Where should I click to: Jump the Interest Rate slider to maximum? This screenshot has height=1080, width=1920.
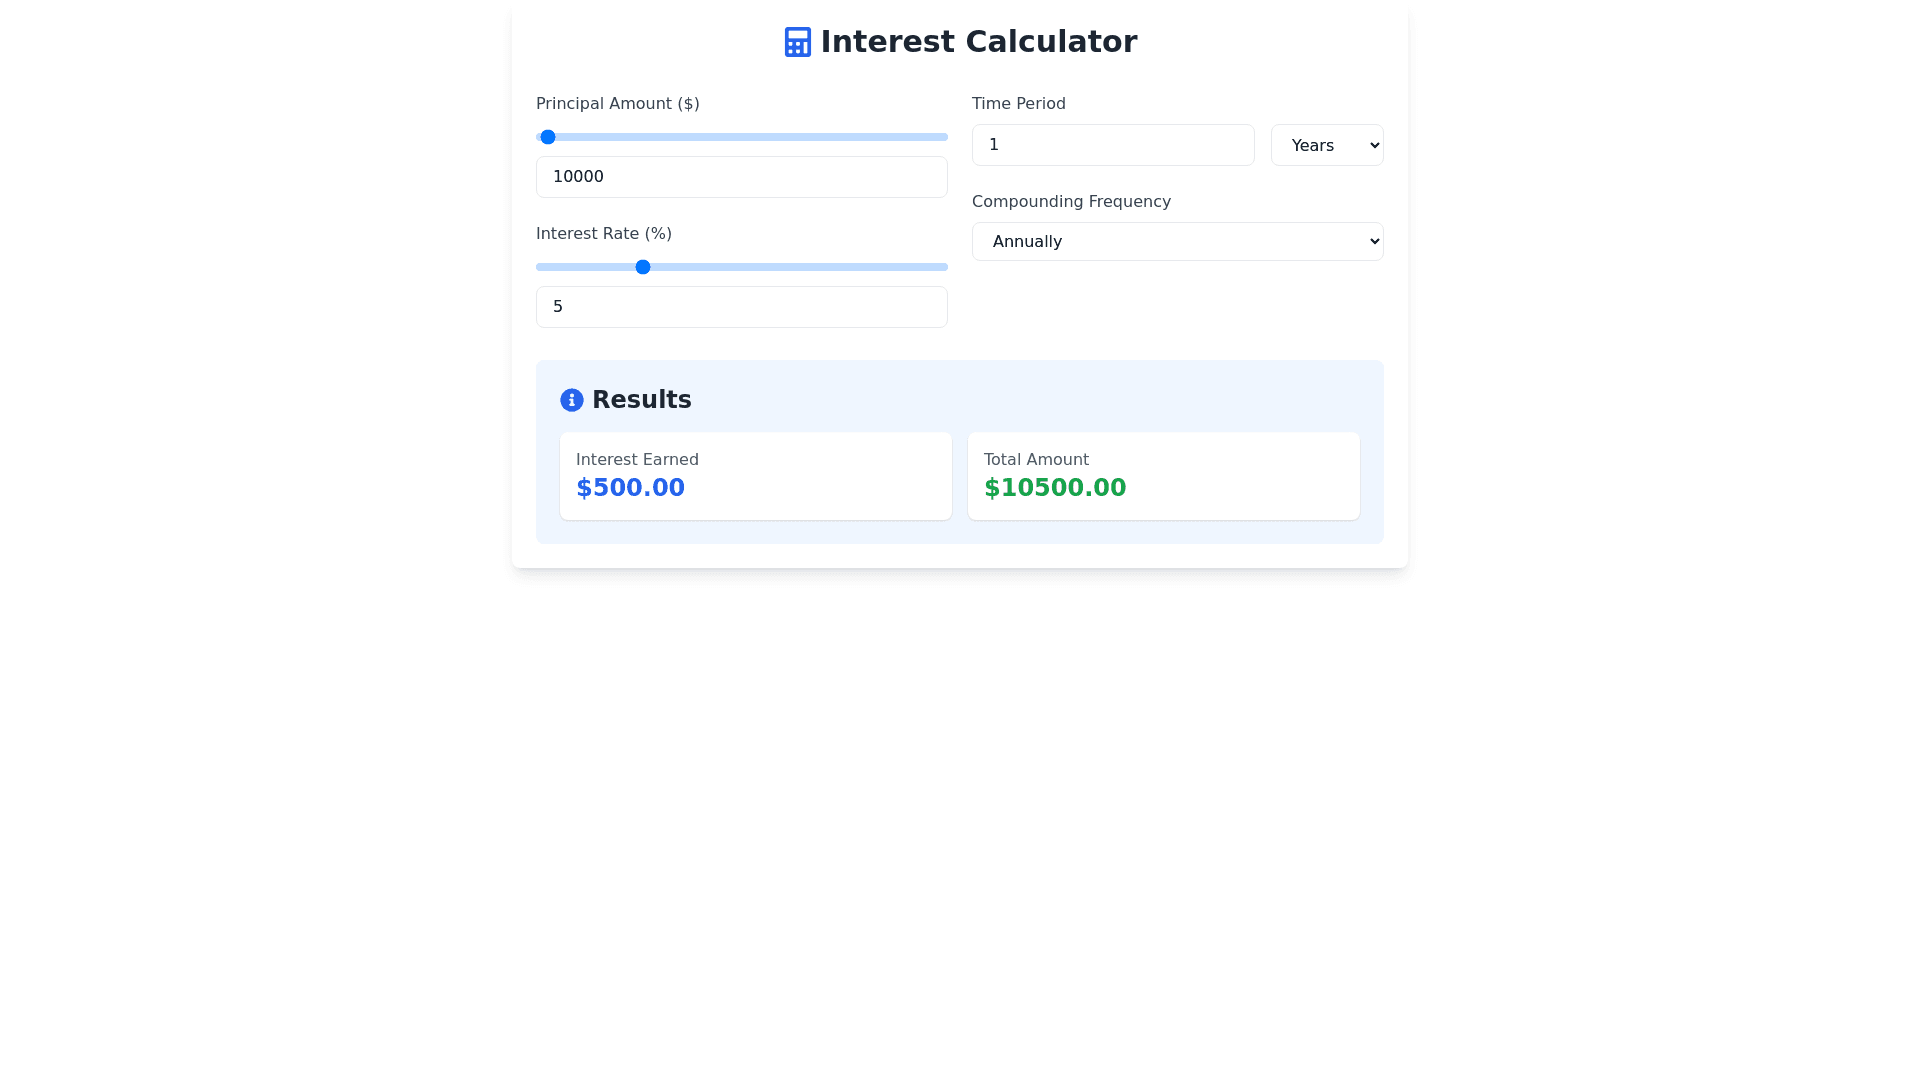pos(945,267)
